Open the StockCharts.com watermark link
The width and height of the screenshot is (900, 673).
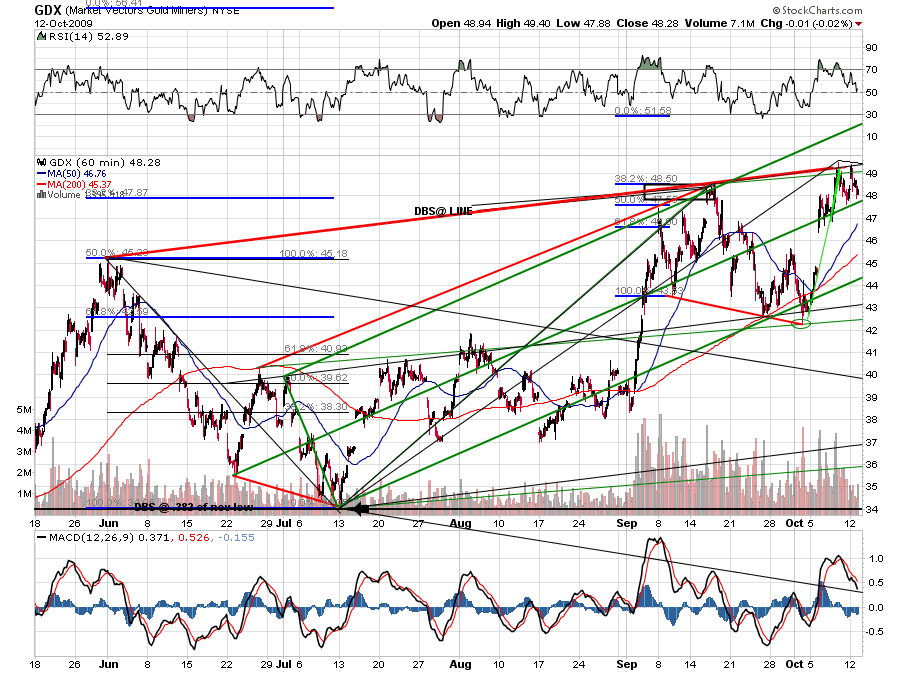click(x=817, y=10)
